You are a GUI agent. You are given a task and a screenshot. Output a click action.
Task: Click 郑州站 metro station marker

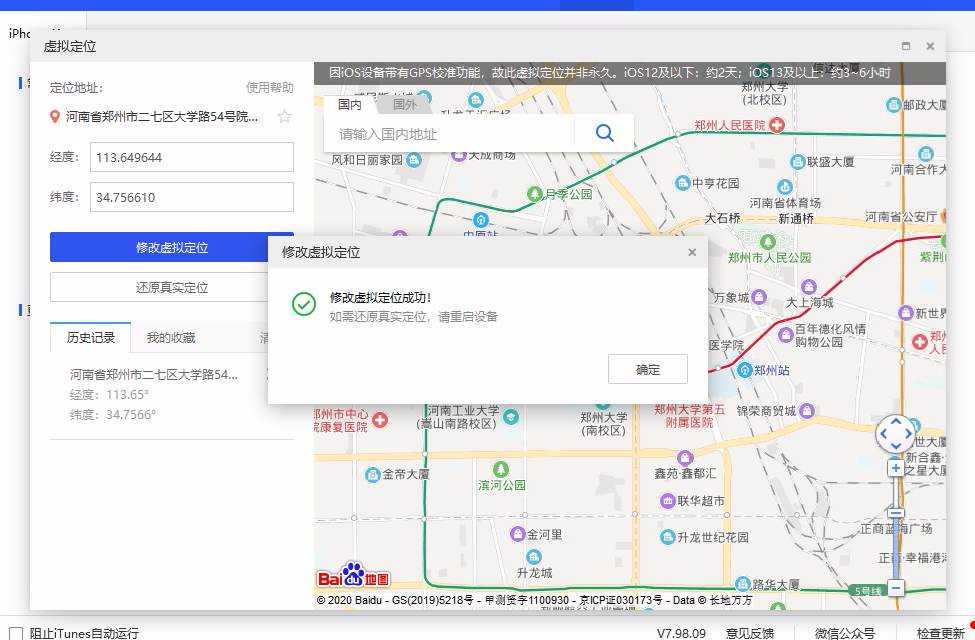click(744, 370)
